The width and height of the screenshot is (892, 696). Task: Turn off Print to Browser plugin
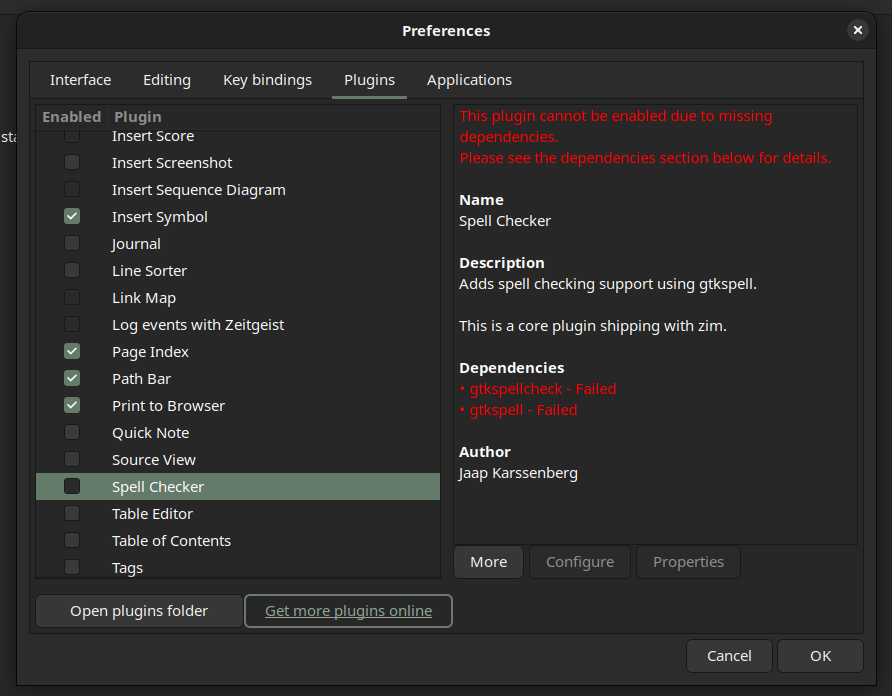tap(72, 406)
